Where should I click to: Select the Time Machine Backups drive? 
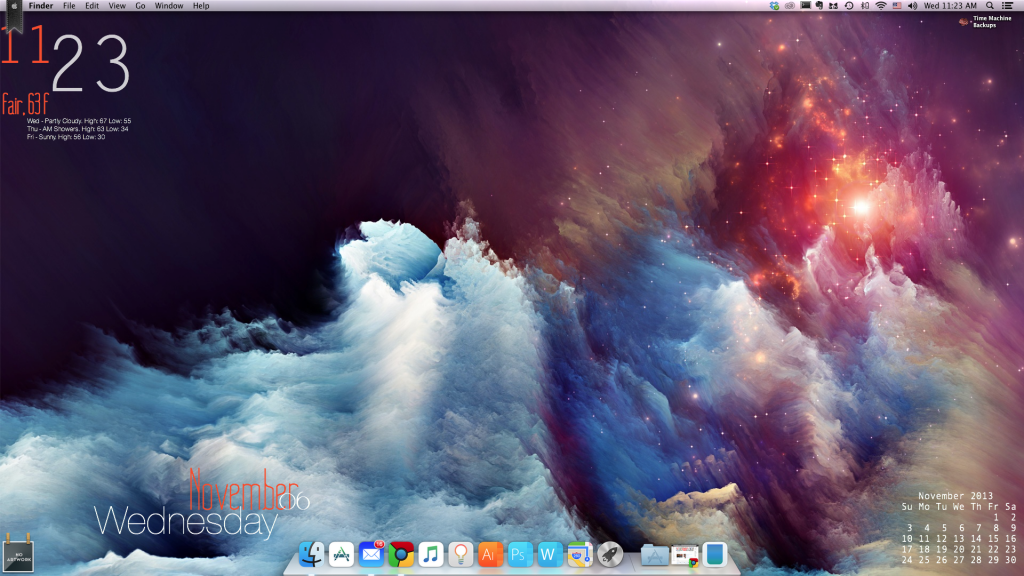pyautogui.click(x=985, y=22)
